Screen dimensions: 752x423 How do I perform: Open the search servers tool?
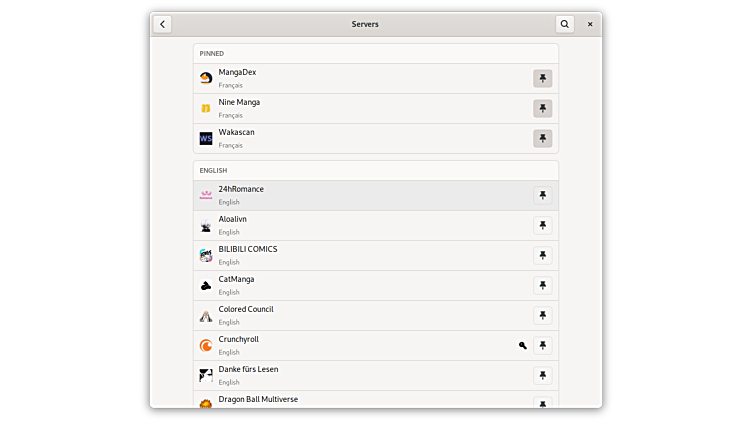(x=565, y=24)
